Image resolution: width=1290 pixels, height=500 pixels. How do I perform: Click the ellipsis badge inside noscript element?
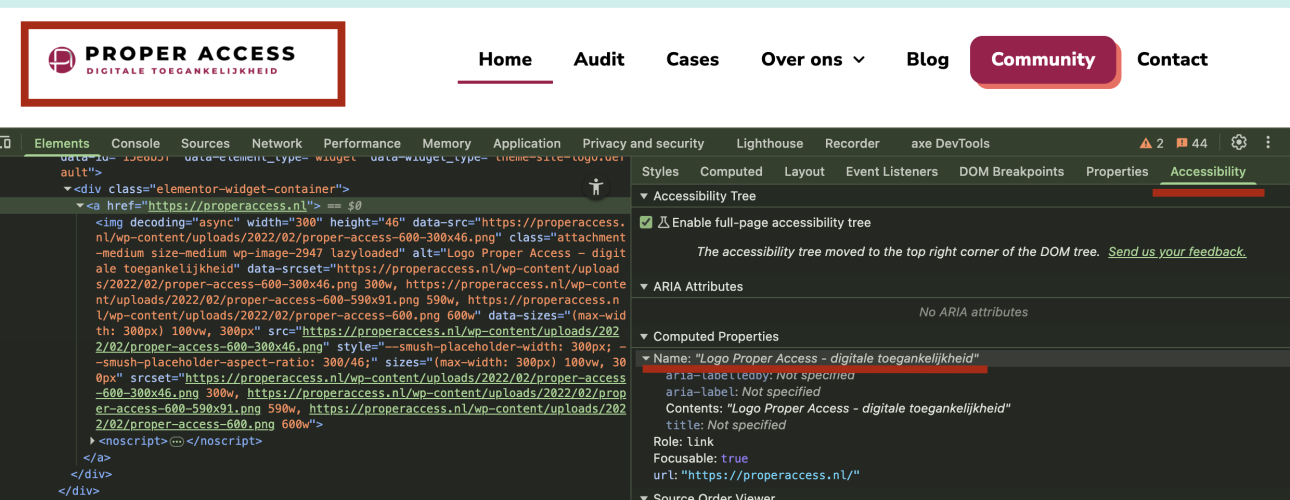[x=177, y=440]
